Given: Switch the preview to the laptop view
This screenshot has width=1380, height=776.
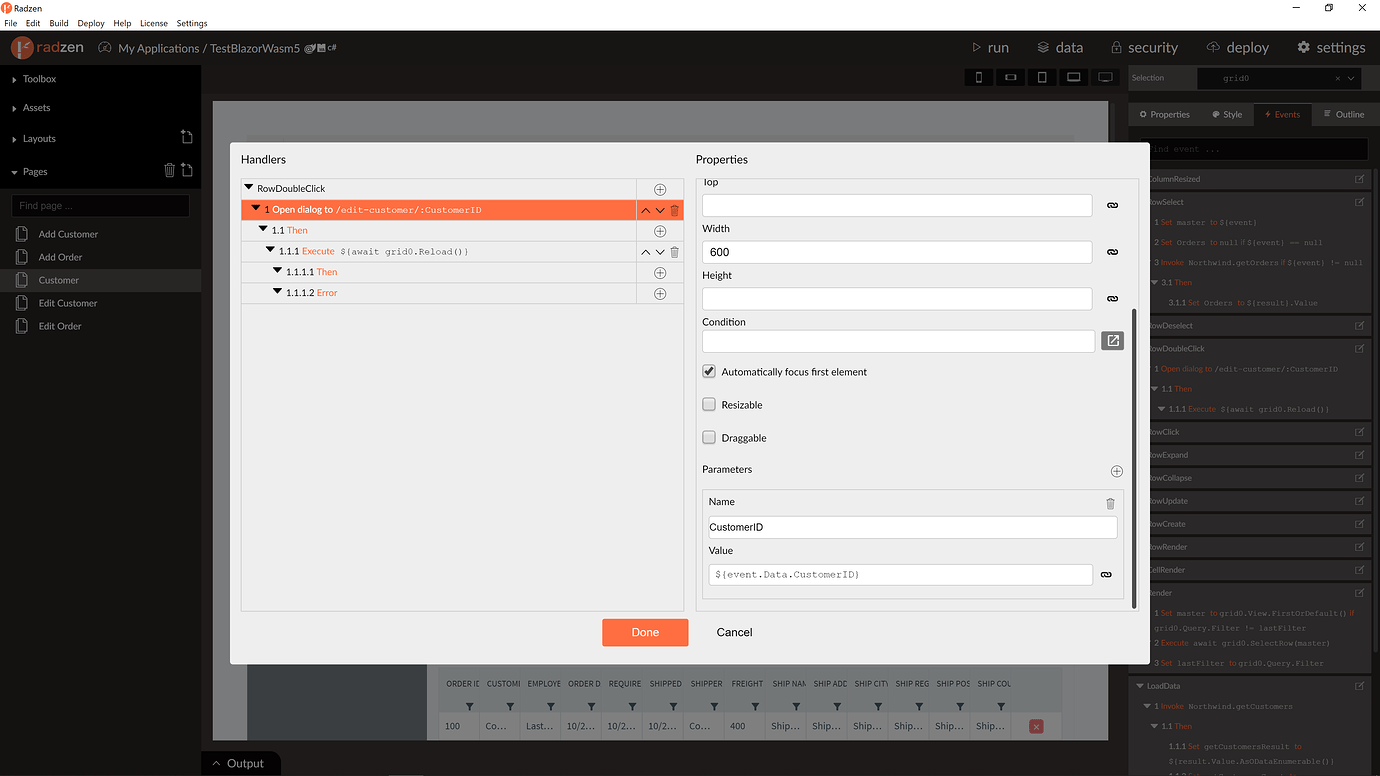Looking at the screenshot, I should click(x=1073, y=77).
